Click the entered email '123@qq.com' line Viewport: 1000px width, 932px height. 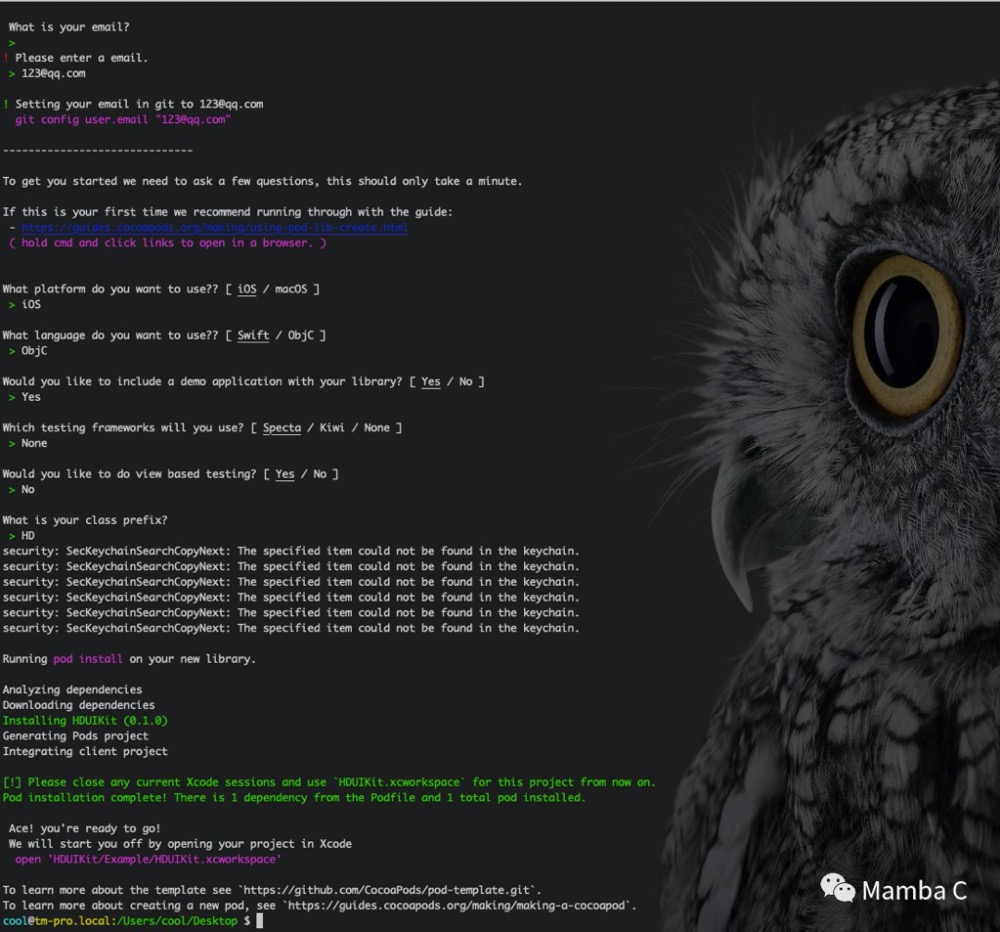click(47, 73)
